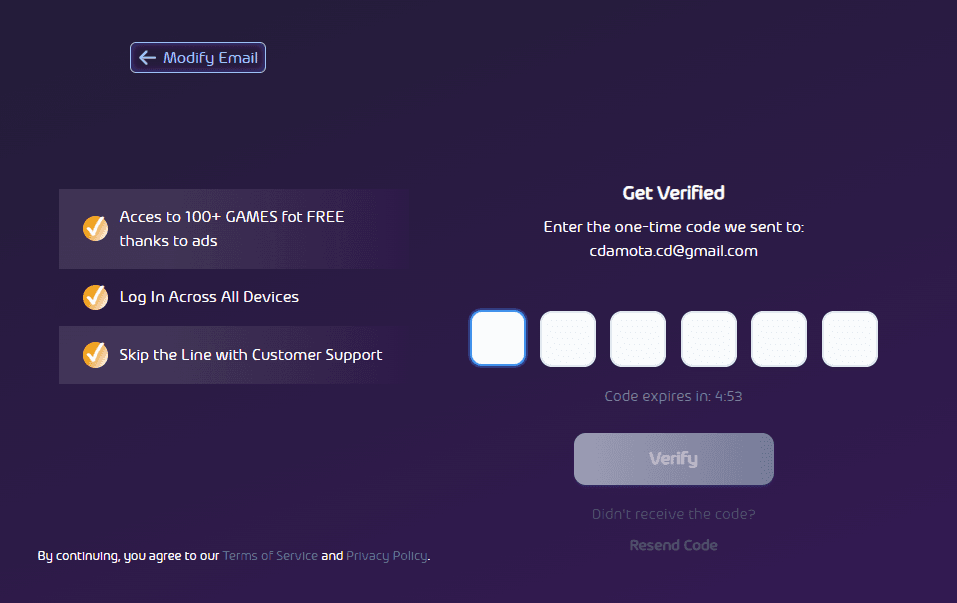This screenshot has width=957, height=603.
Task: Focus the fourth code digit box
Action: coord(709,339)
